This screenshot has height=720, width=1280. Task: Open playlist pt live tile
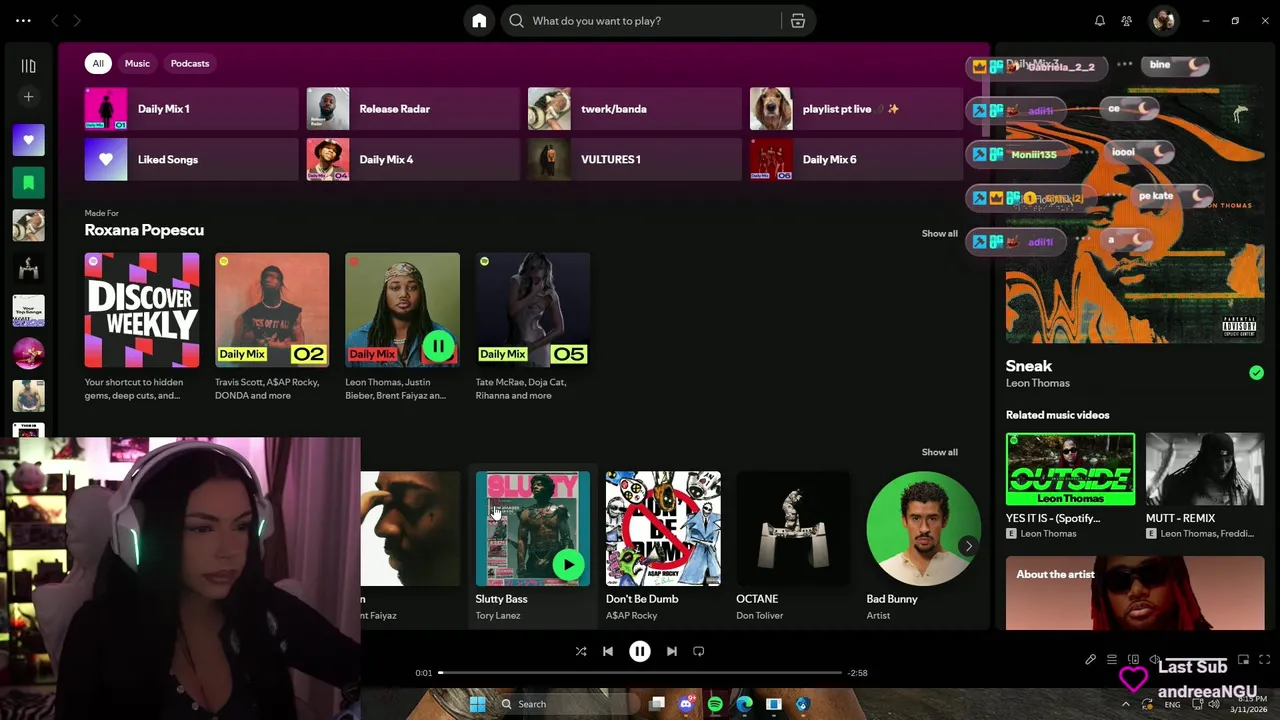point(856,109)
